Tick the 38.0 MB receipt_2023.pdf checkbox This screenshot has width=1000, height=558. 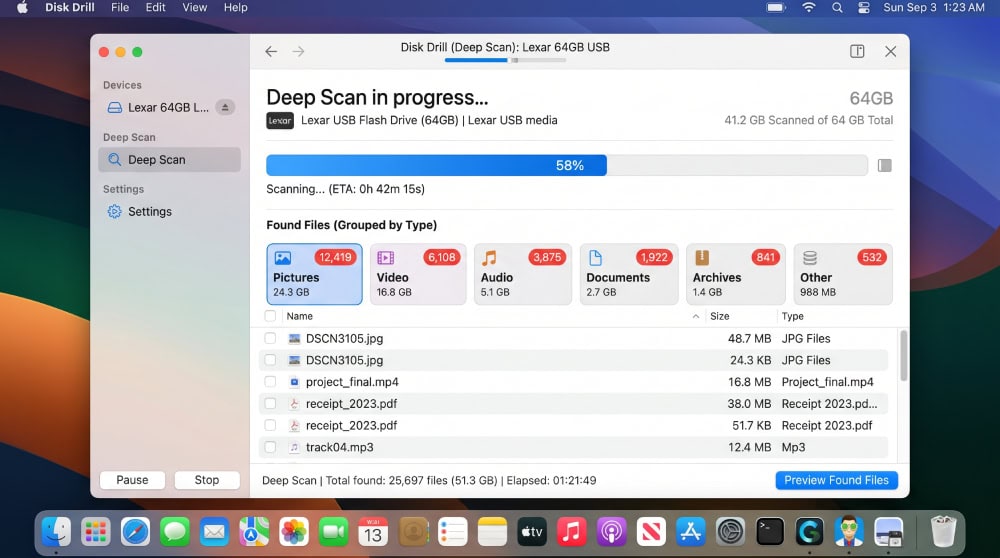270,404
